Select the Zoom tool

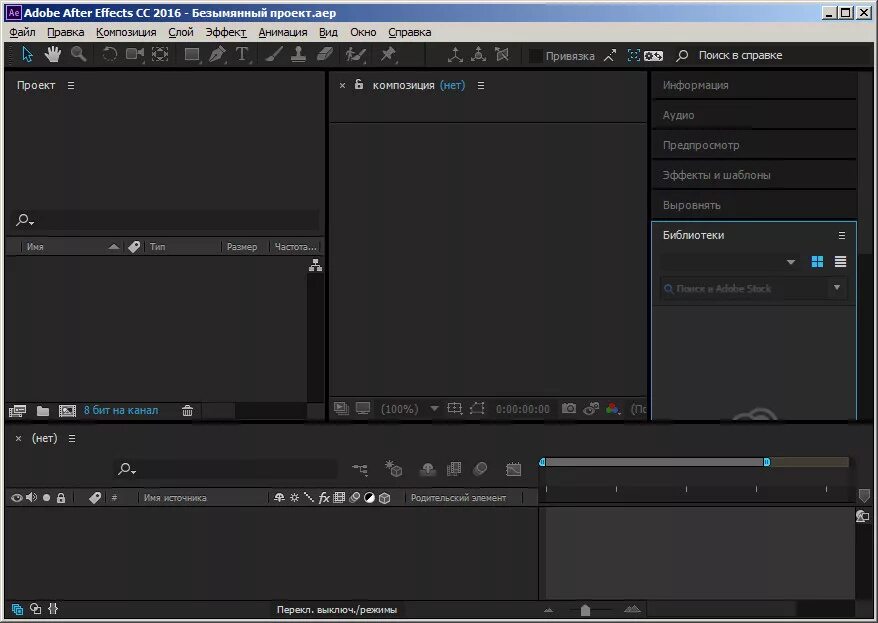tap(78, 55)
